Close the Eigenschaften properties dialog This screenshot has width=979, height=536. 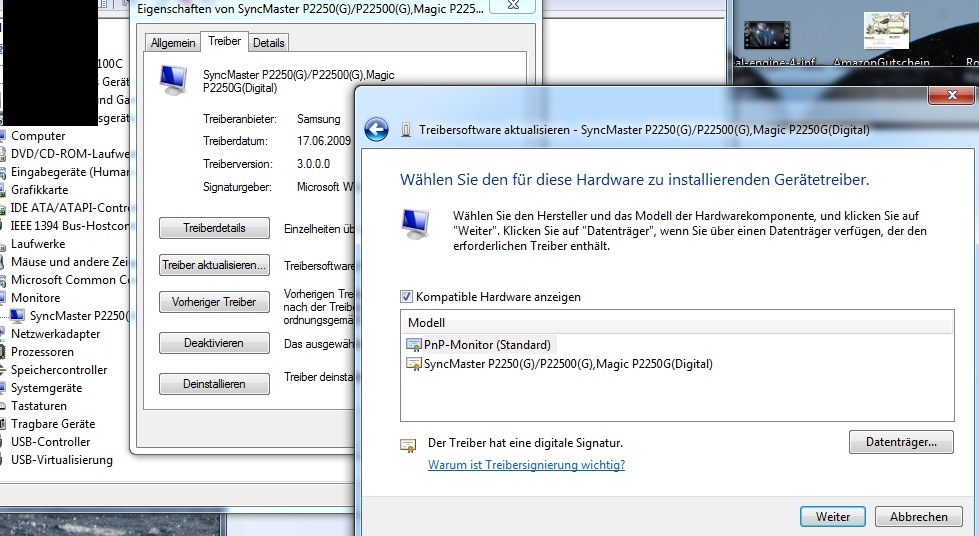(513, 5)
